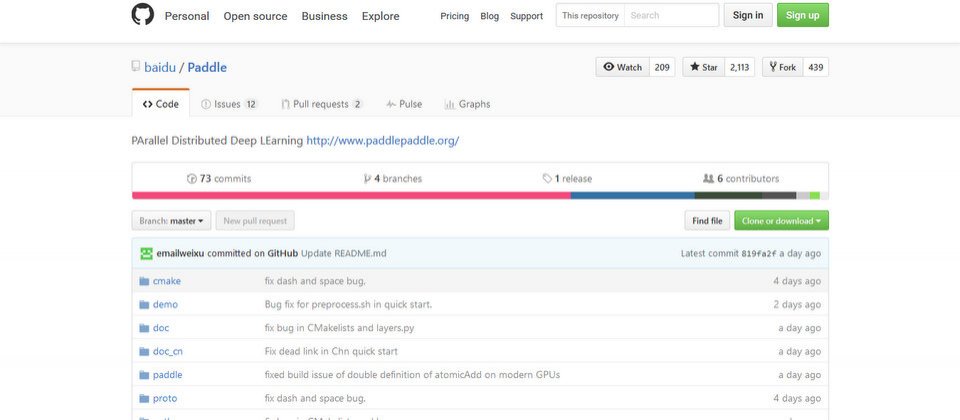This screenshot has width=960, height=420.
Task: Click the This repository search scope label
Action: [590, 15]
